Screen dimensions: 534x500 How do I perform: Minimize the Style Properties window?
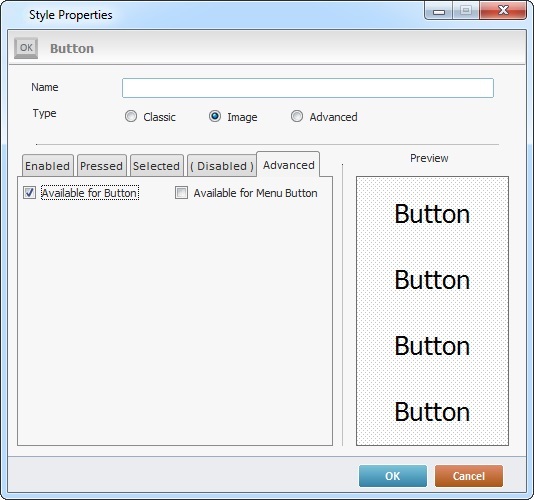(x=439, y=11)
